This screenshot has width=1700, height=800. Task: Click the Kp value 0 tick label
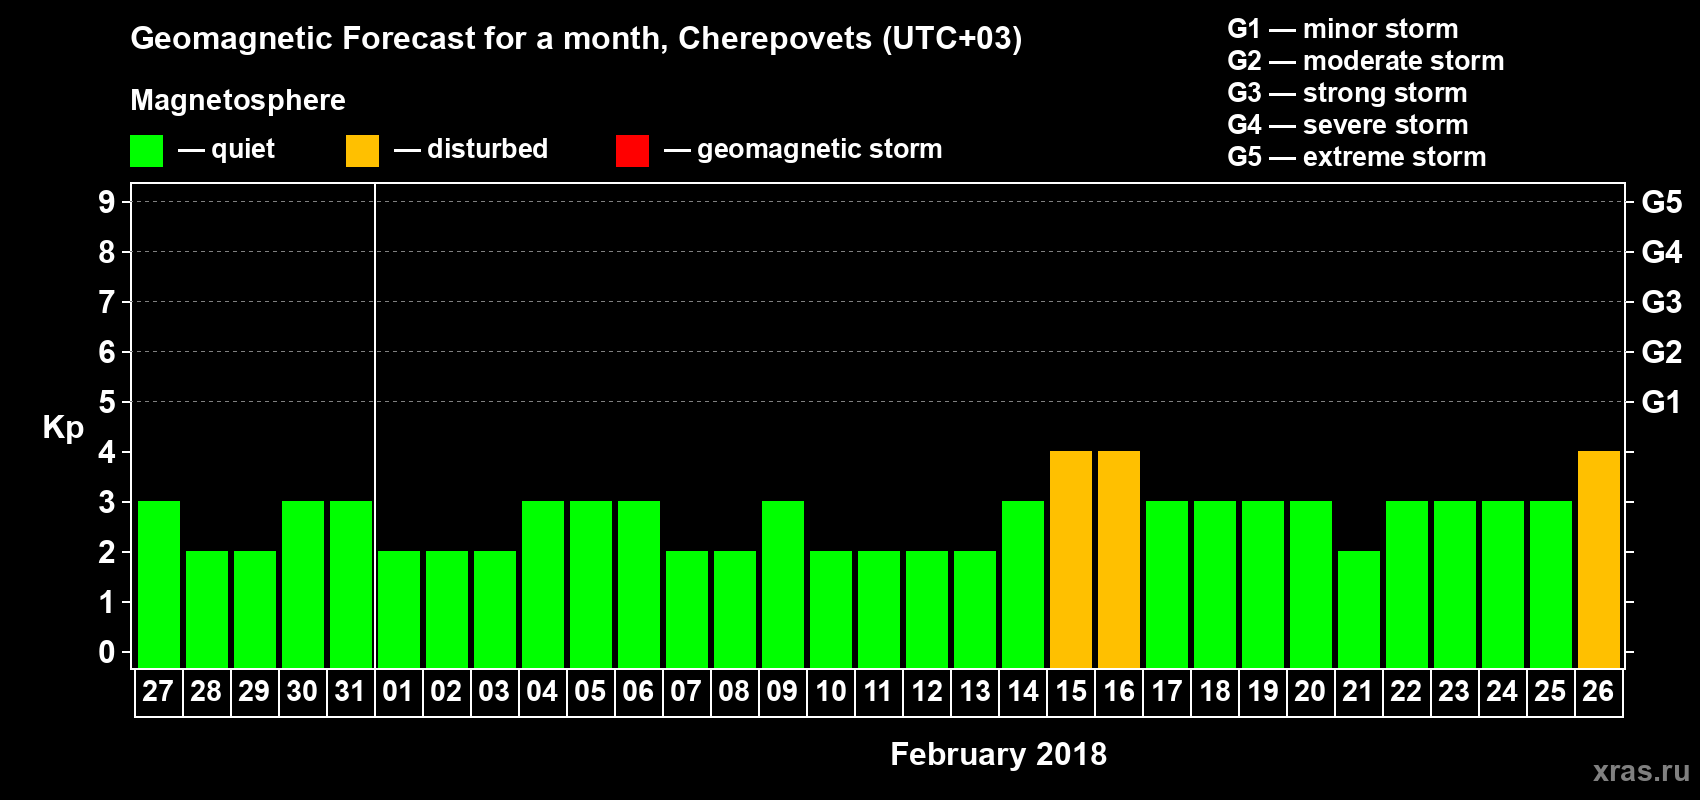point(107,652)
